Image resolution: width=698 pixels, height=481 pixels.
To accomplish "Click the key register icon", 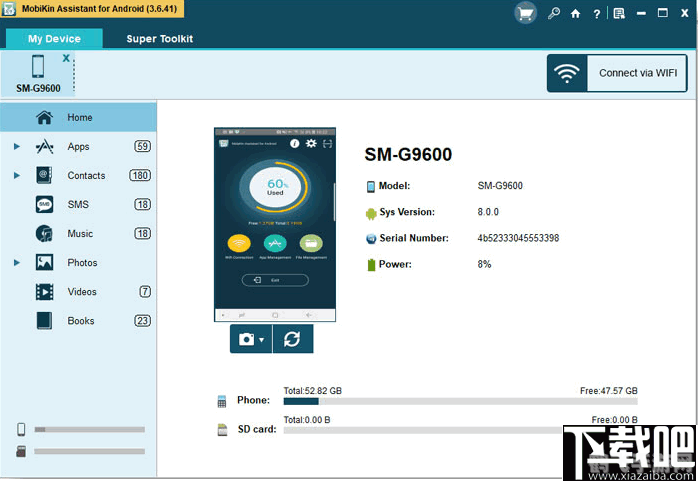I will (553, 14).
